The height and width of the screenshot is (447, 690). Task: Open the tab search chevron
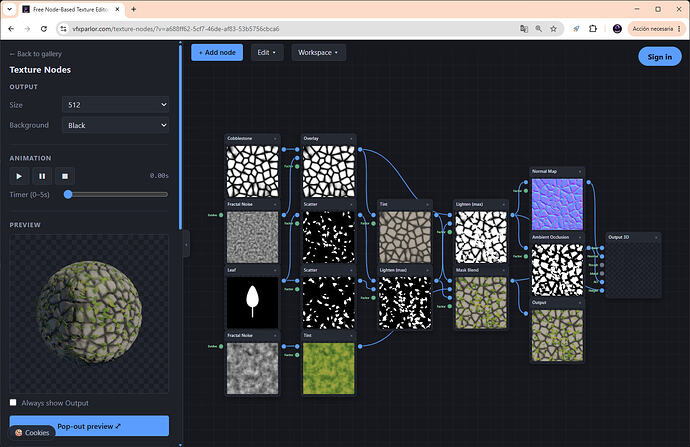[x=9, y=9]
